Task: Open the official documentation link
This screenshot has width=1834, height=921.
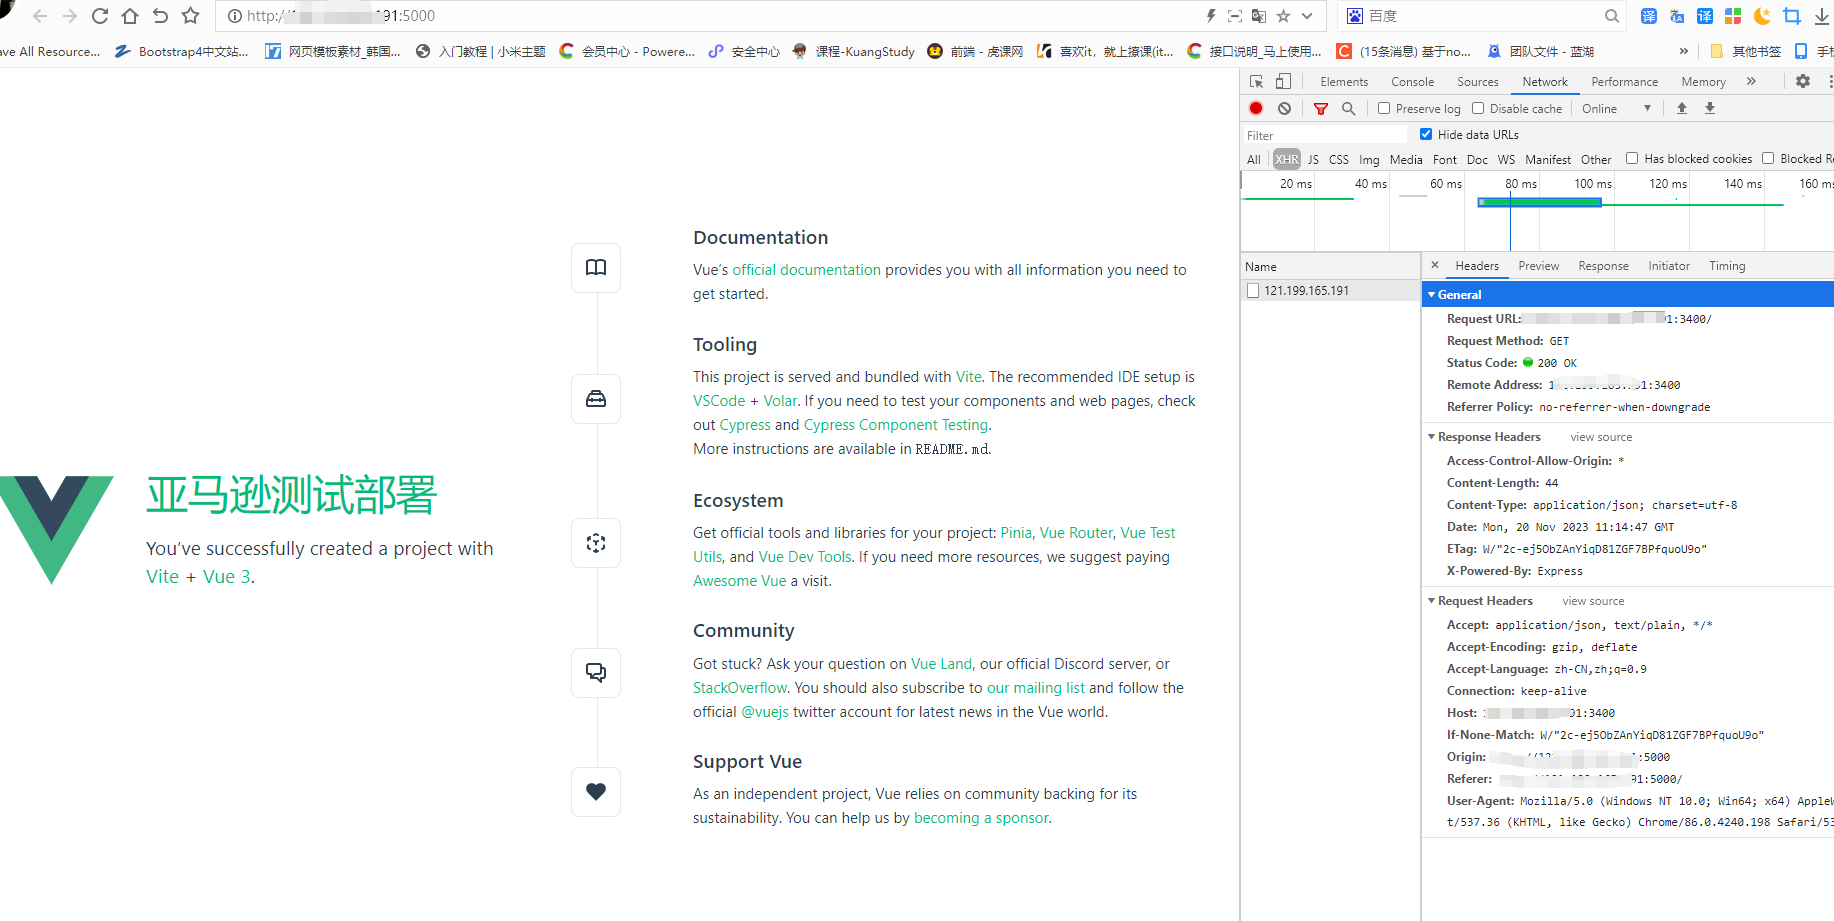Action: (806, 270)
